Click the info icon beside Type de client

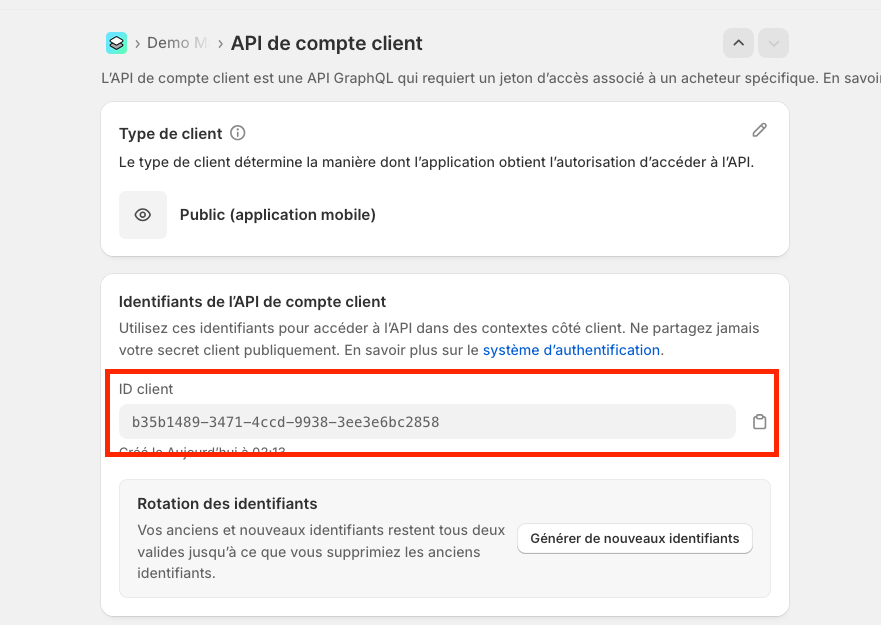pyautogui.click(x=238, y=133)
